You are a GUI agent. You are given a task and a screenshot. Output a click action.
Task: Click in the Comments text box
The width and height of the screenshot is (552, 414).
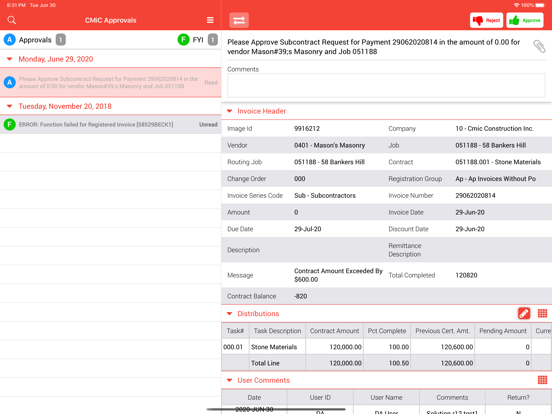click(386, 86)
